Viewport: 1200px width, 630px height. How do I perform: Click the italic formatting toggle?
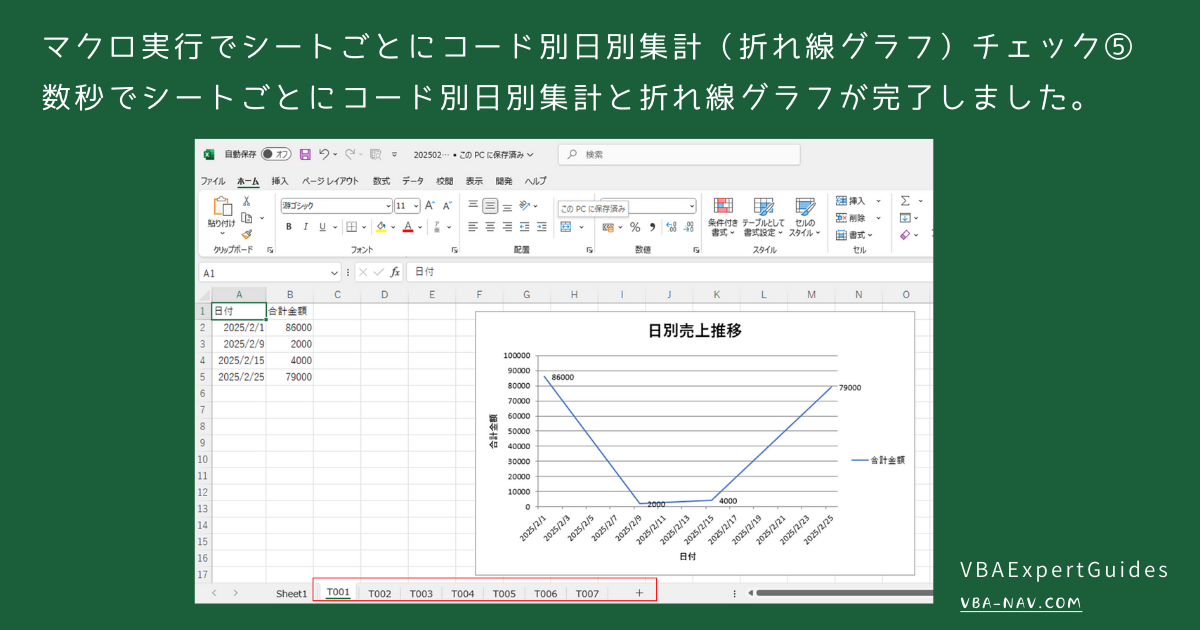click(x=305, y=227)
